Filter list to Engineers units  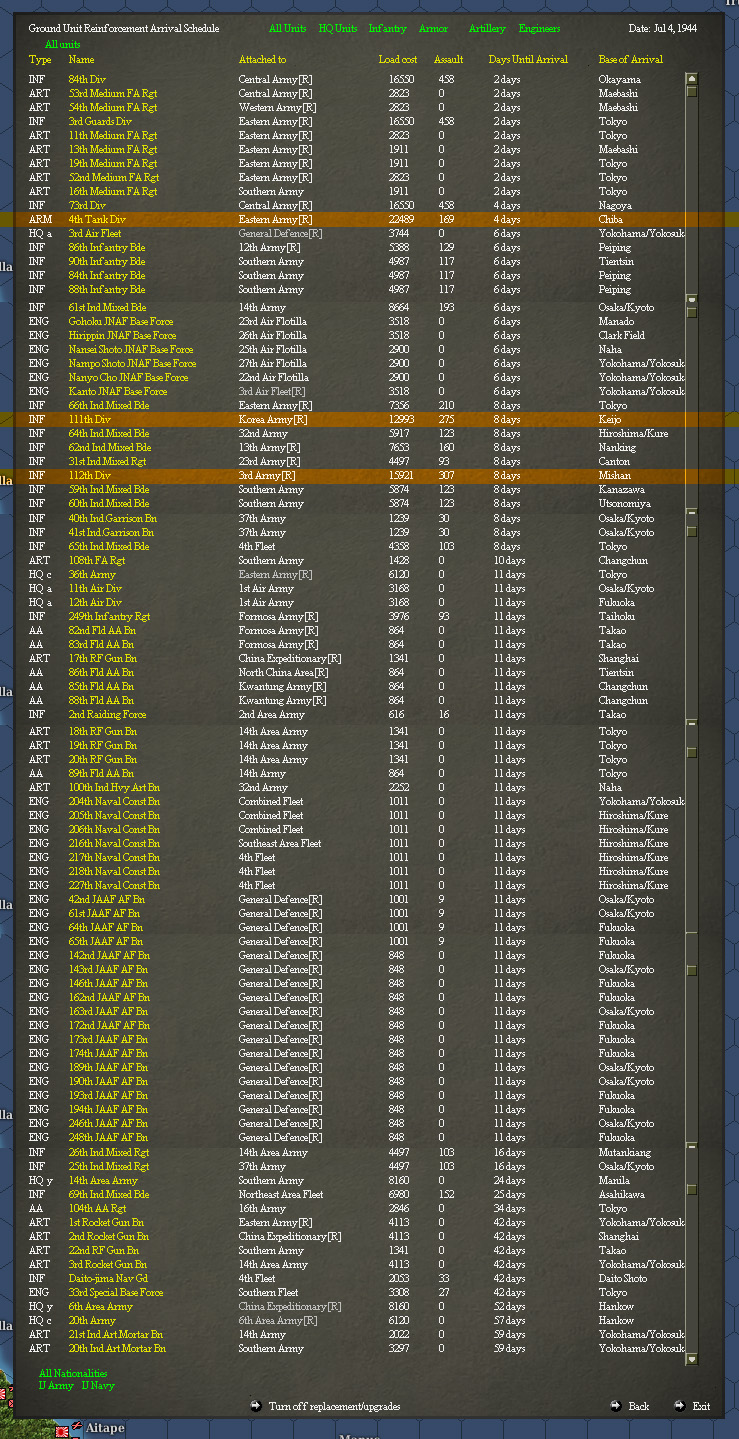tap(539, 29)
